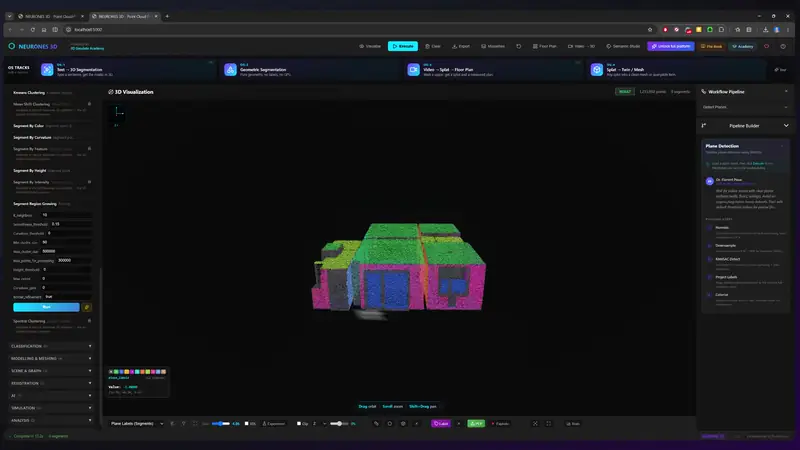Open the Floor Plan tool
This screenshot has height=450, width=800.
tap(544, 46)
